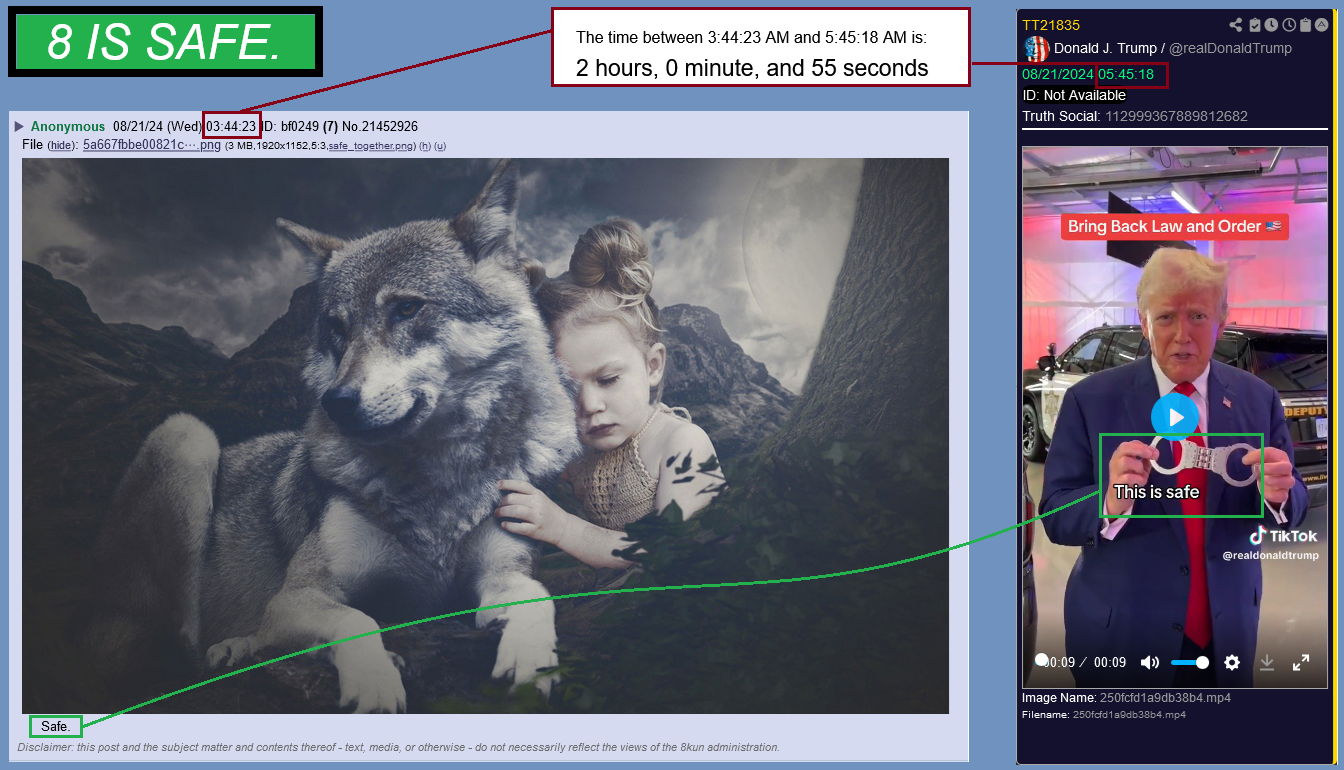The height and width of the screenshot is (770, 1344).
Task: Click the share icon on the TT21835 card
Action: click(x=1237, y=25)
